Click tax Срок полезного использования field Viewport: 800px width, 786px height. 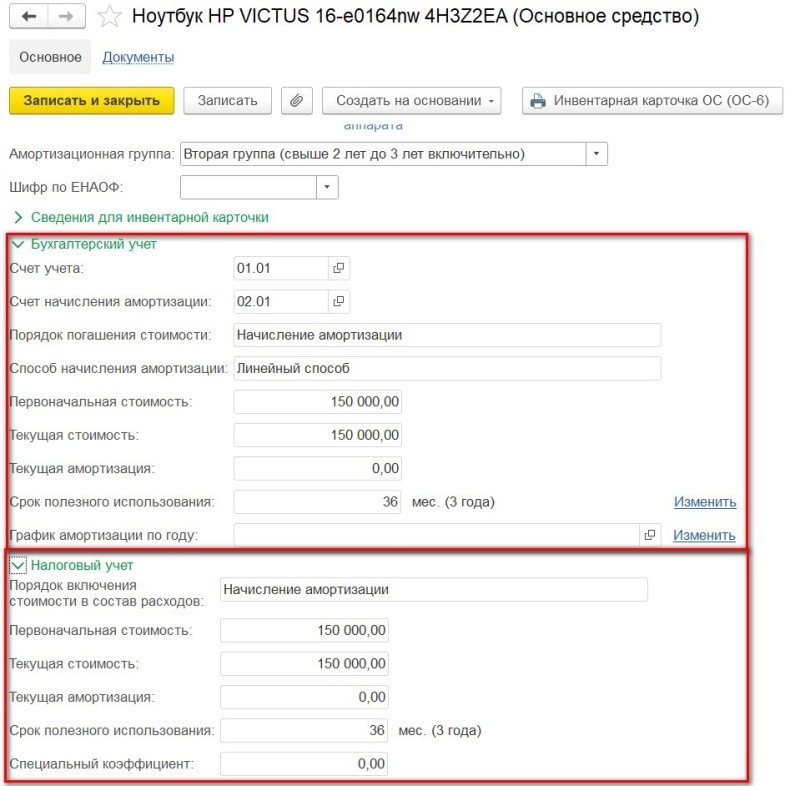pos(304,730)
